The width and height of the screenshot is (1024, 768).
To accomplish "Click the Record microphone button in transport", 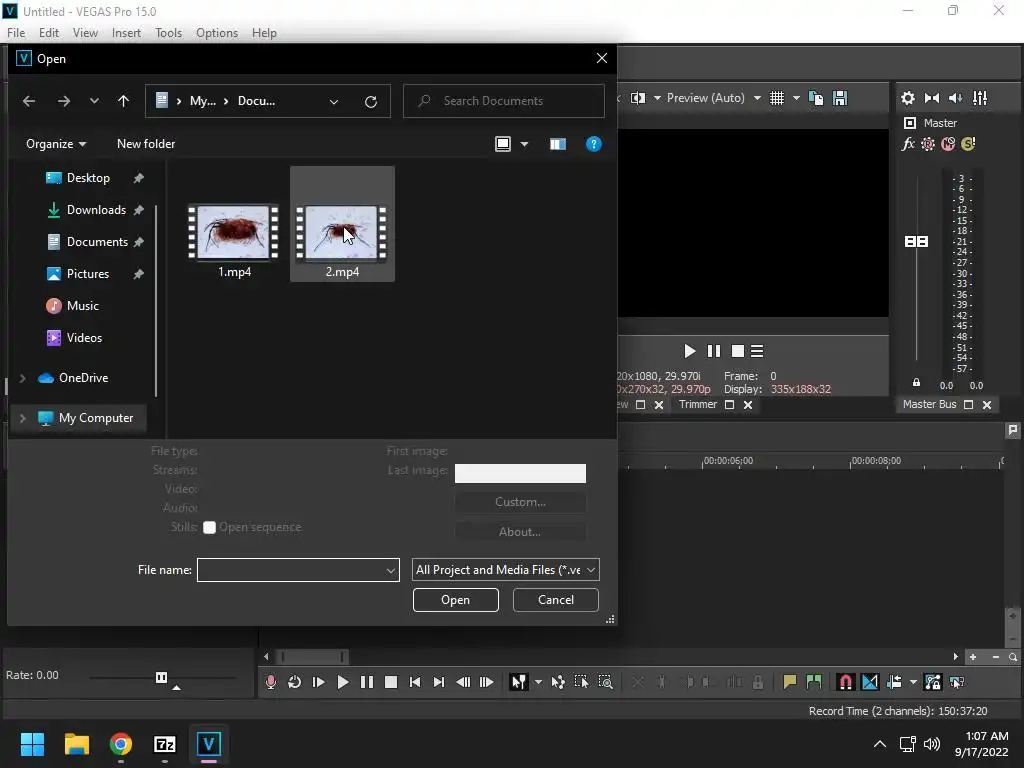I will point(270,682).
